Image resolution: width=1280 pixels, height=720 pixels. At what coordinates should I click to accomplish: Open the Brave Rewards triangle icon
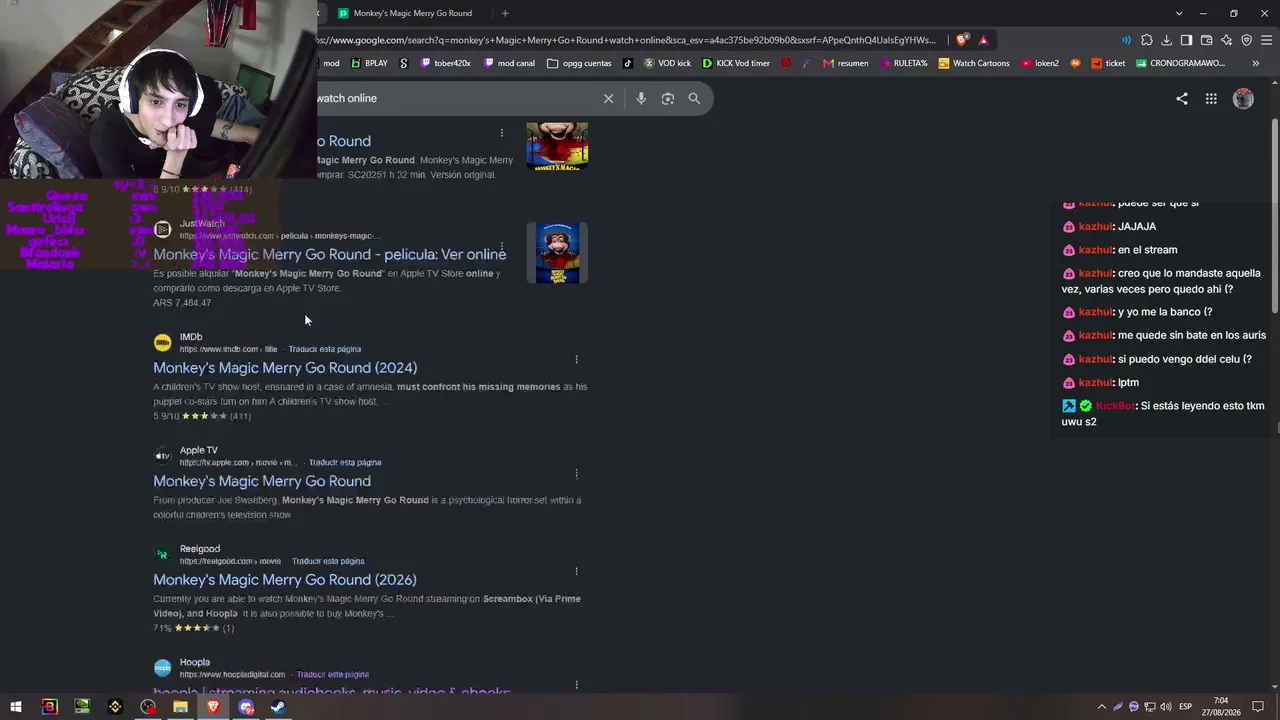click(x=984, y=40)
